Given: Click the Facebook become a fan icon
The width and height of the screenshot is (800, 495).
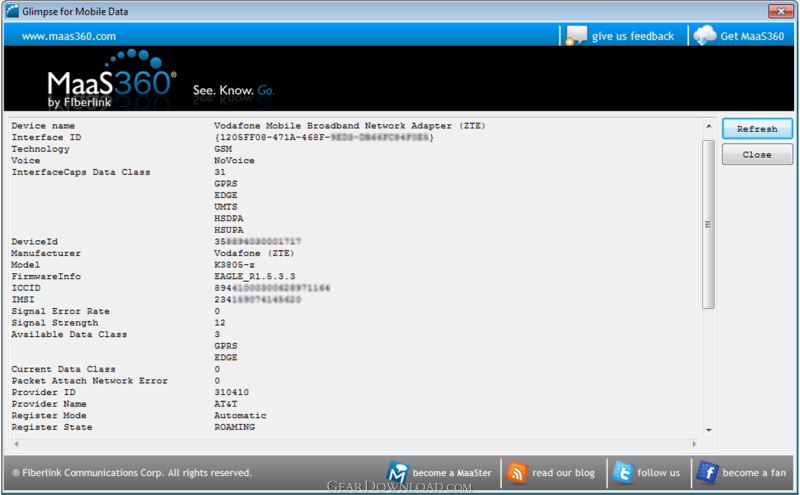Looking at the screenshot, I should 707,473.
